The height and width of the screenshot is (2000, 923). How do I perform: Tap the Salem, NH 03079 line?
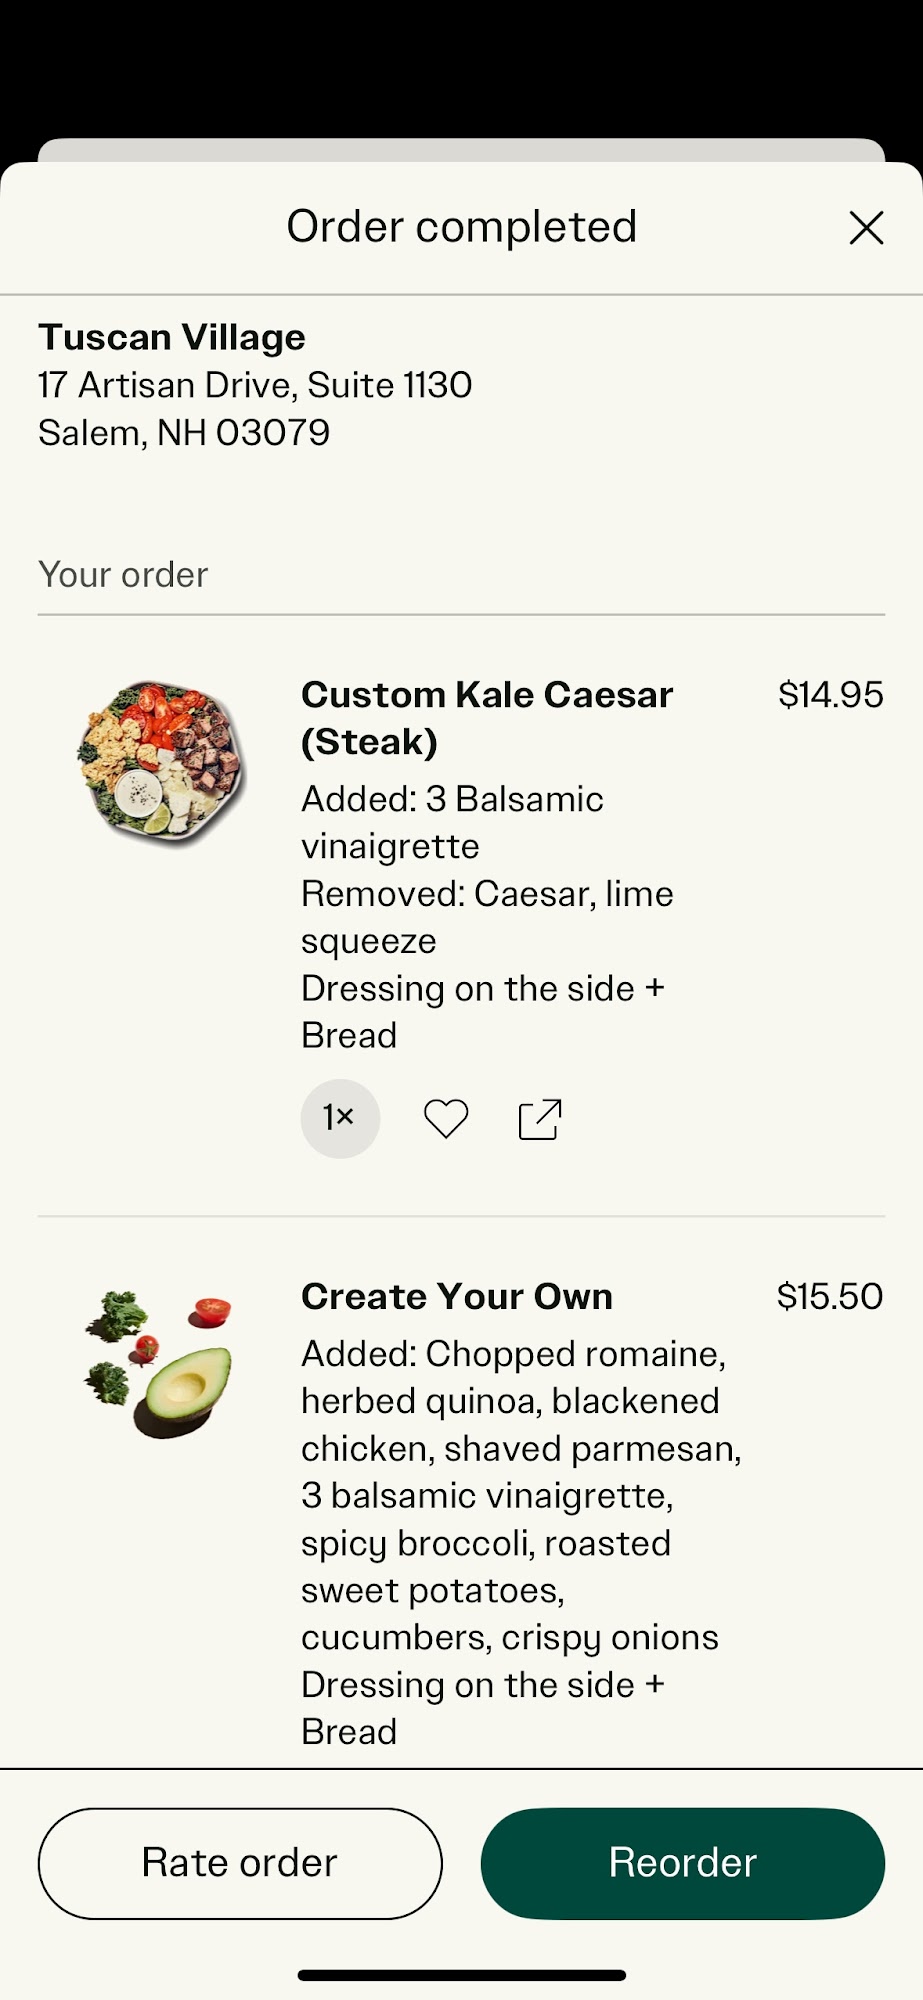coord(184,433)
